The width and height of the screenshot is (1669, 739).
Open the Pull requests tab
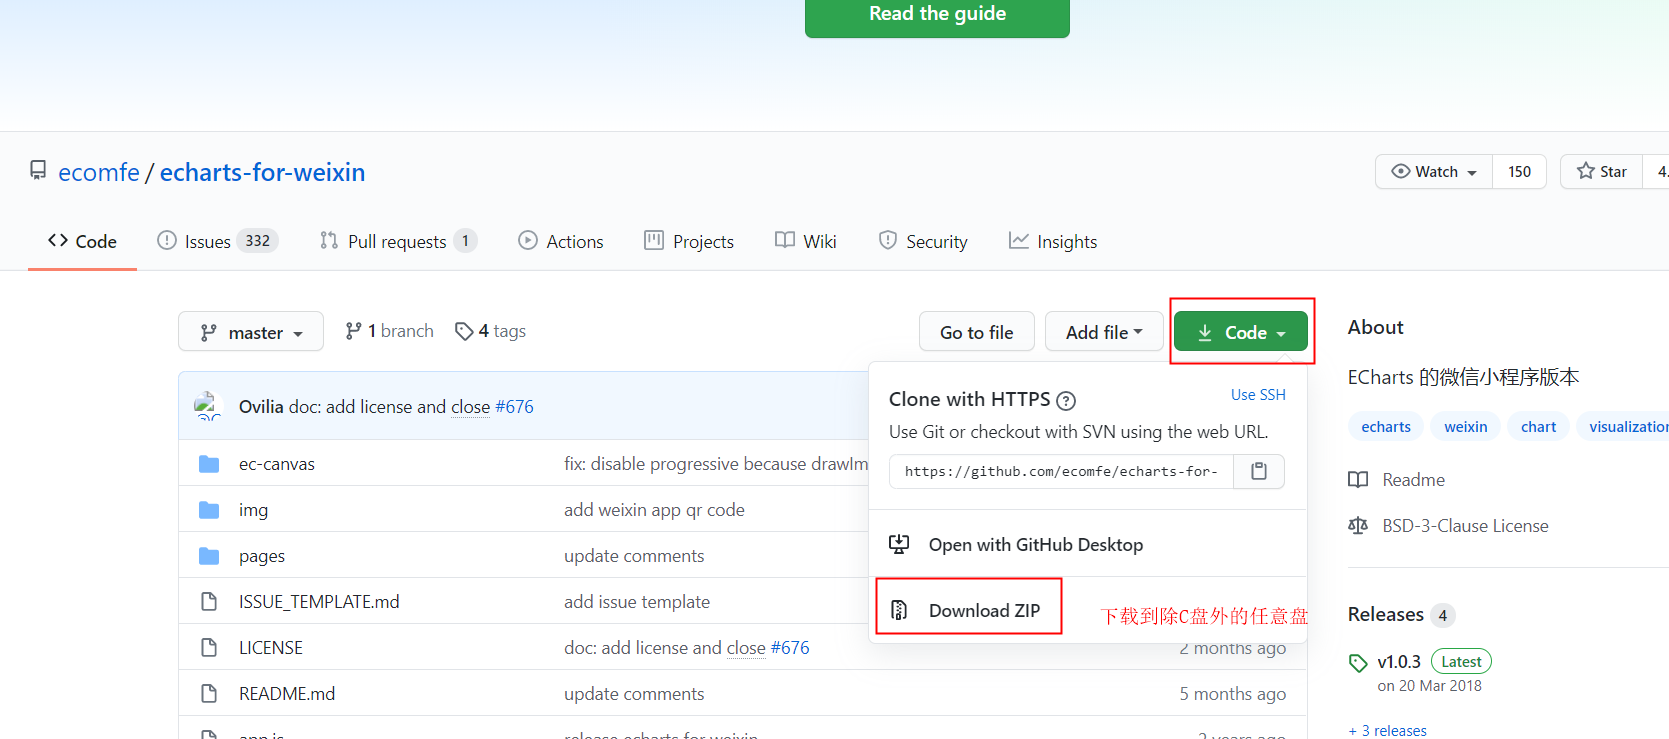(398, 241)
